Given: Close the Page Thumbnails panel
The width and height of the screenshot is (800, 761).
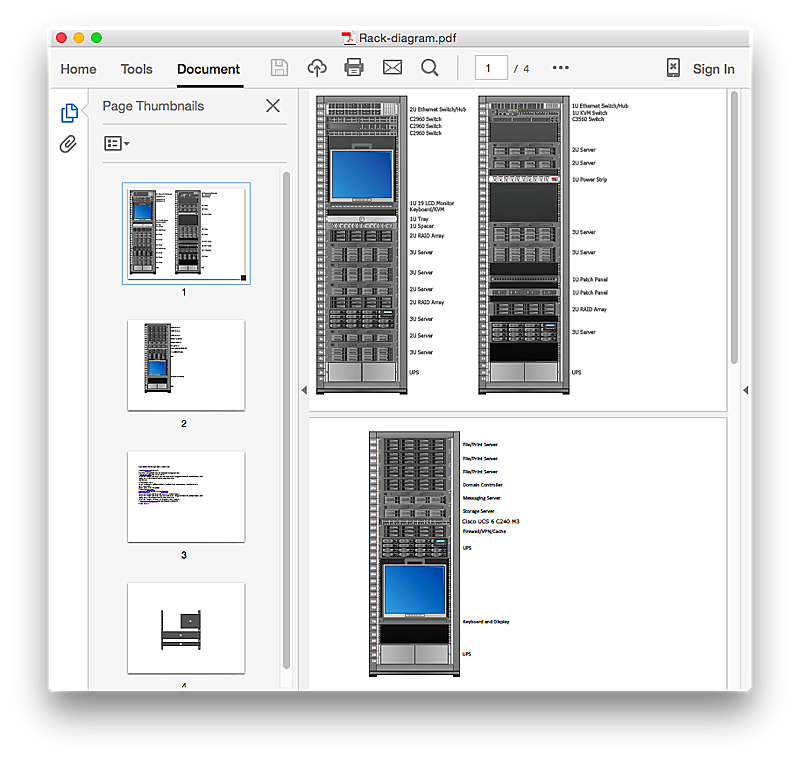Looking at the screenshot, I should point(272,106).
